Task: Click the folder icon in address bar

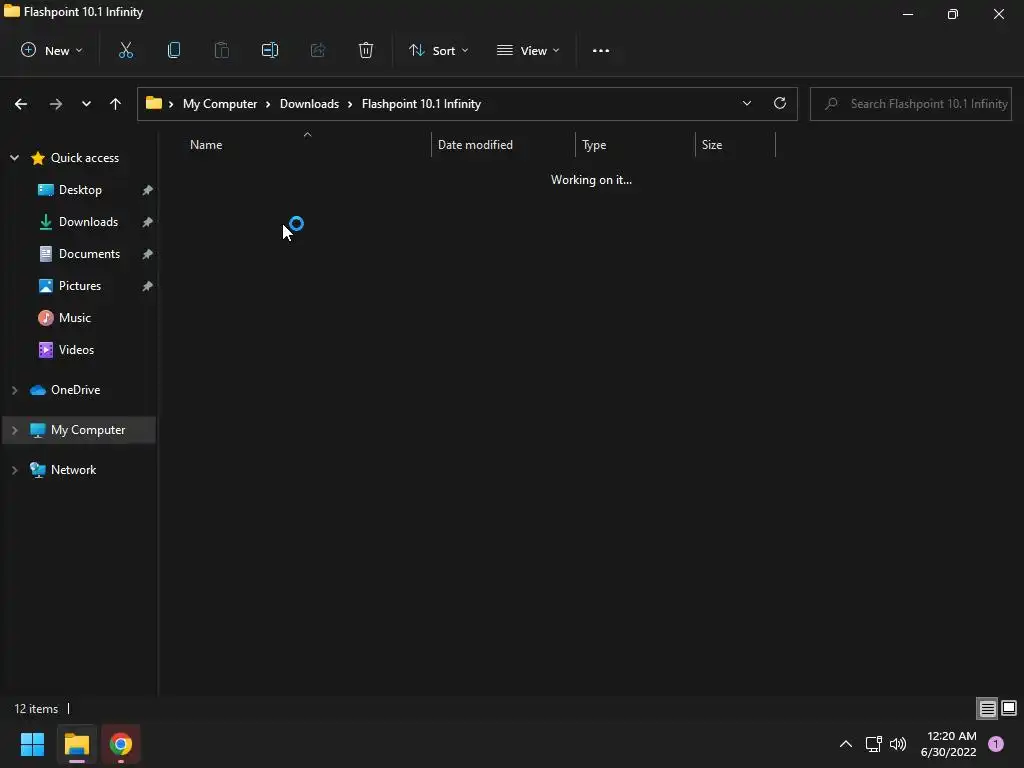Action: coord(154,103)
